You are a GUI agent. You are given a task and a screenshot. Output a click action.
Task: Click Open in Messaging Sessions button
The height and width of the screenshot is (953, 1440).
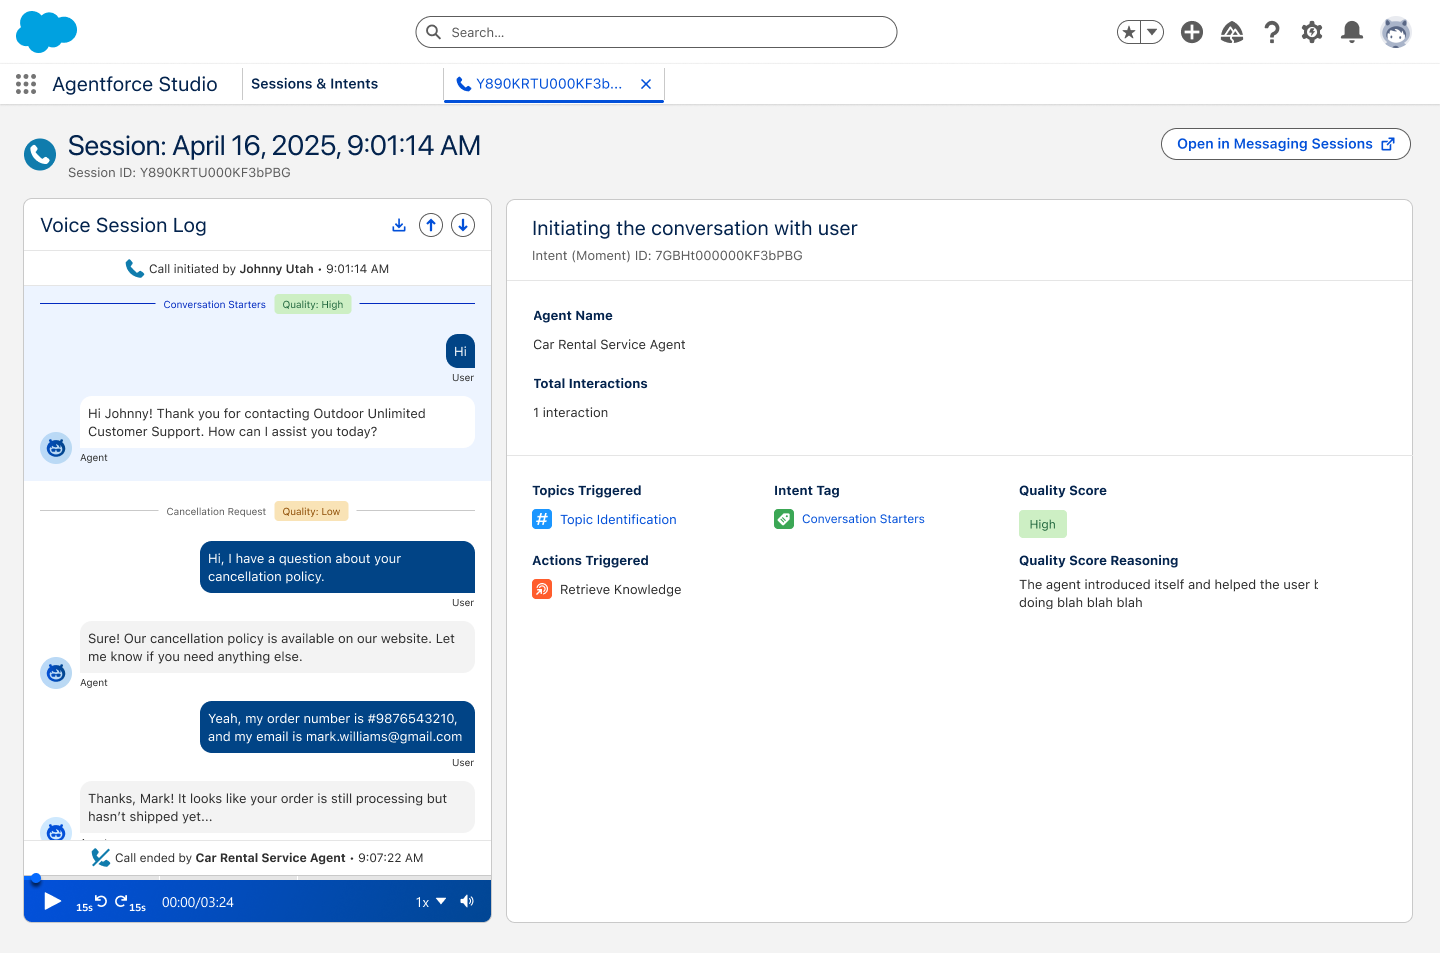click(x=1286, y=144)
